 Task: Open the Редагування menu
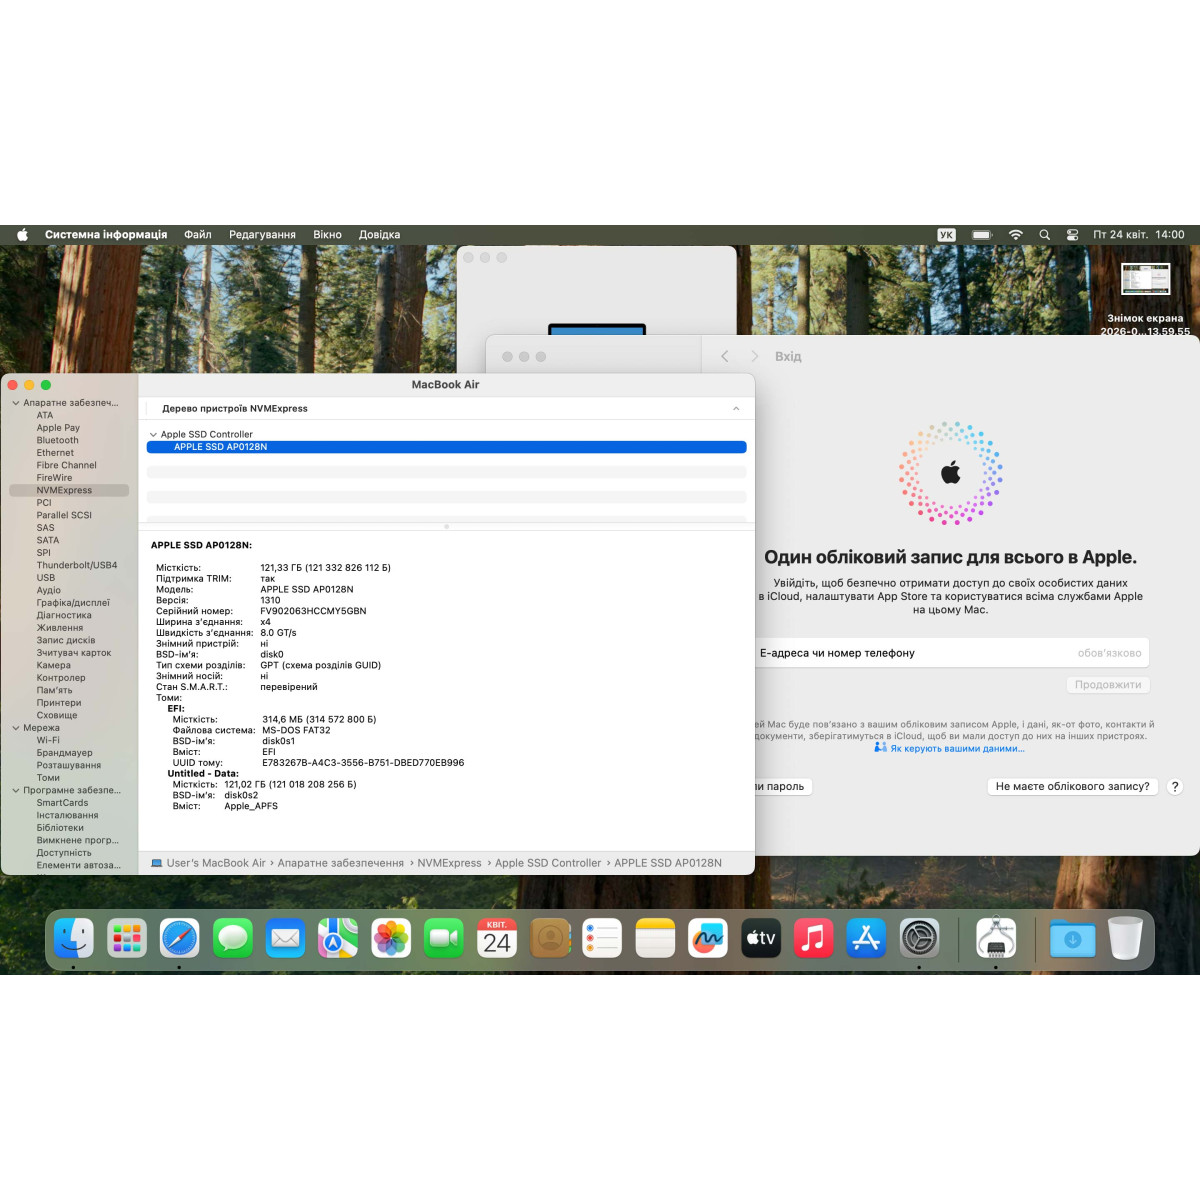pos(262,235)
